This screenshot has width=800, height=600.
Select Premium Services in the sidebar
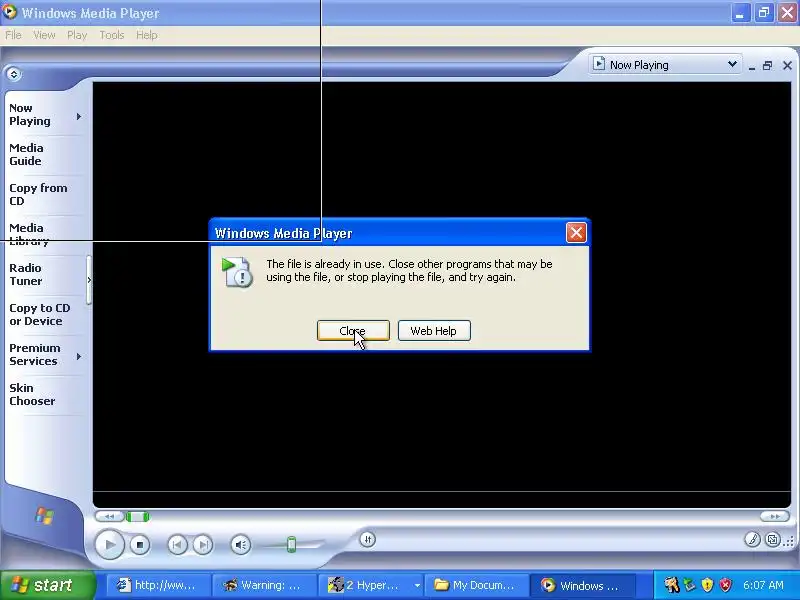pos(34,354)
